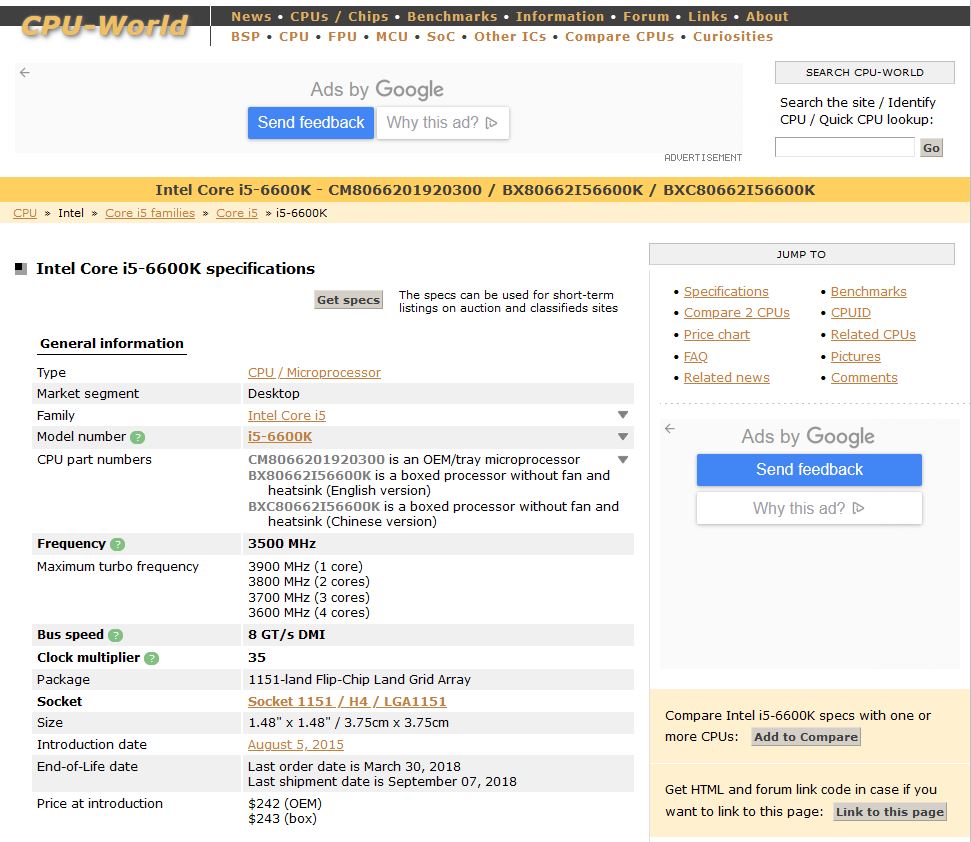Click the help icon beside Frequency
The height and width of the screenshot is (842, 971).
118,544
